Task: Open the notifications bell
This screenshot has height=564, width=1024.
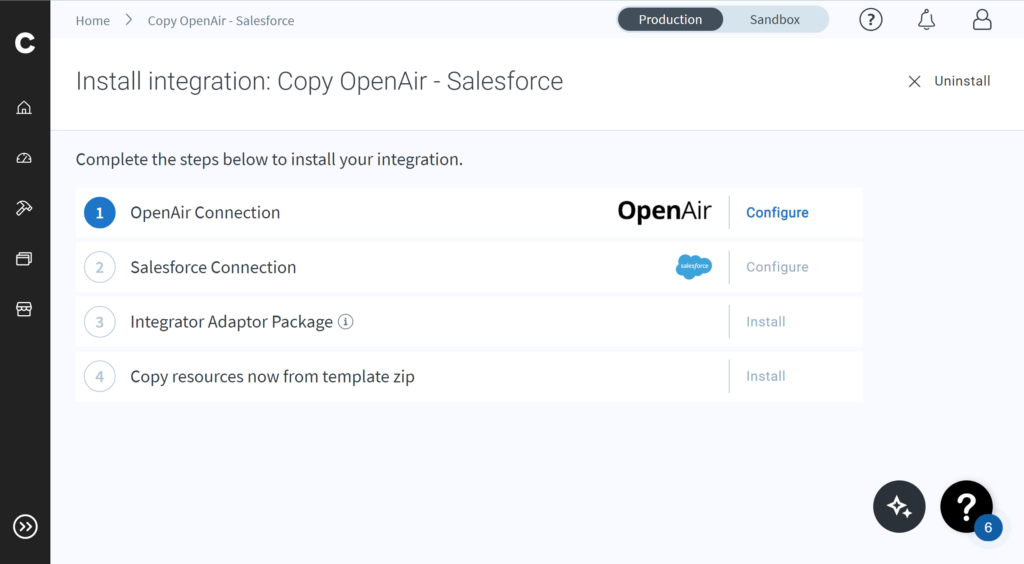Action: tap(926, 20)
